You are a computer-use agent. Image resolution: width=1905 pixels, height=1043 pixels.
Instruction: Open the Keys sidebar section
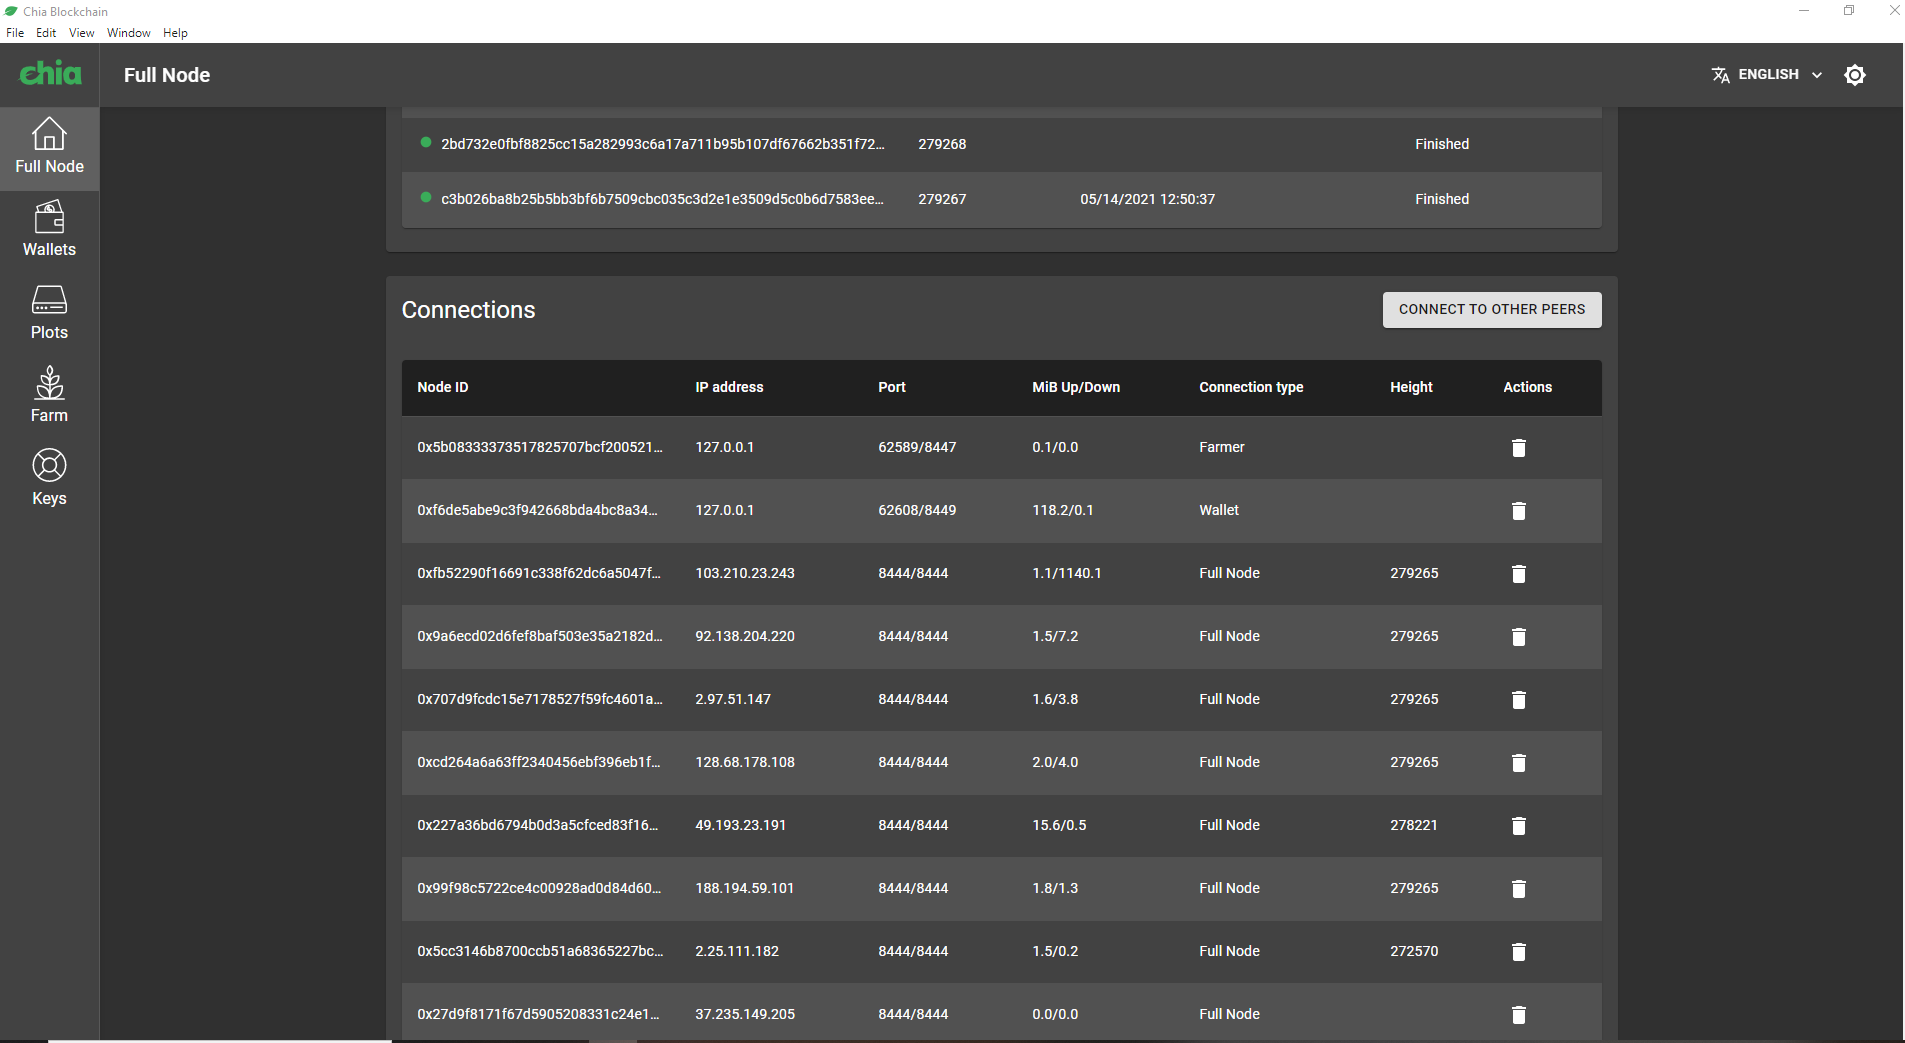pos(49,480)
